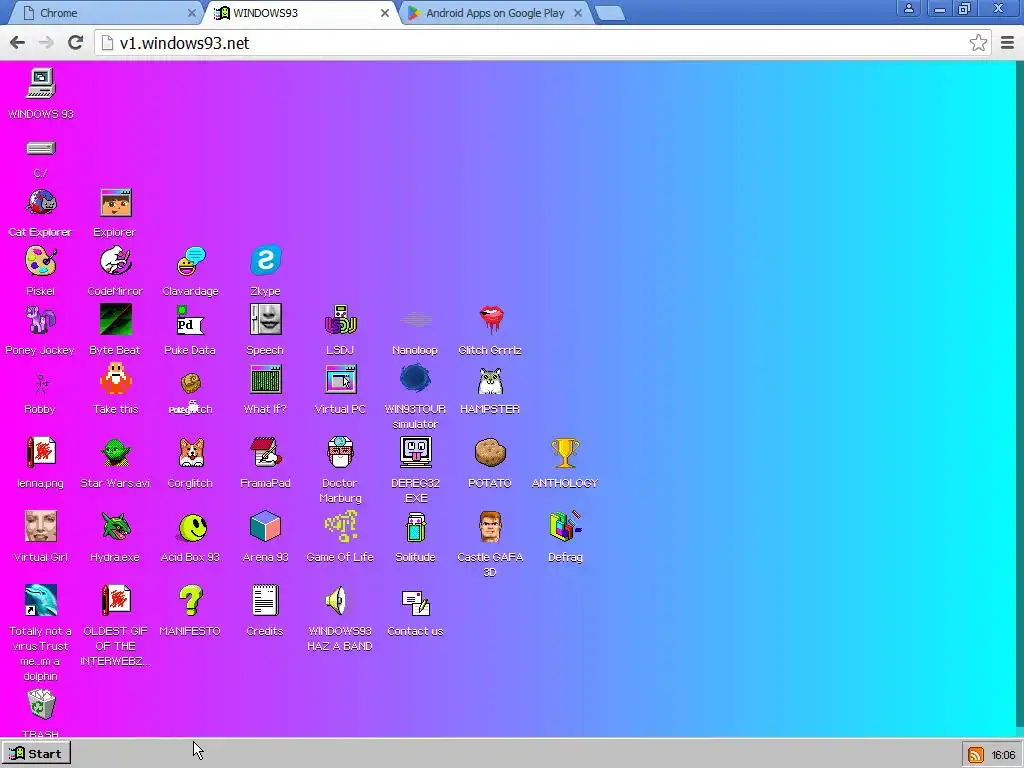This screenshot has width=1024, height=768.
Task: Open WIN93TOUR simulator
Action: click(415, 379)
